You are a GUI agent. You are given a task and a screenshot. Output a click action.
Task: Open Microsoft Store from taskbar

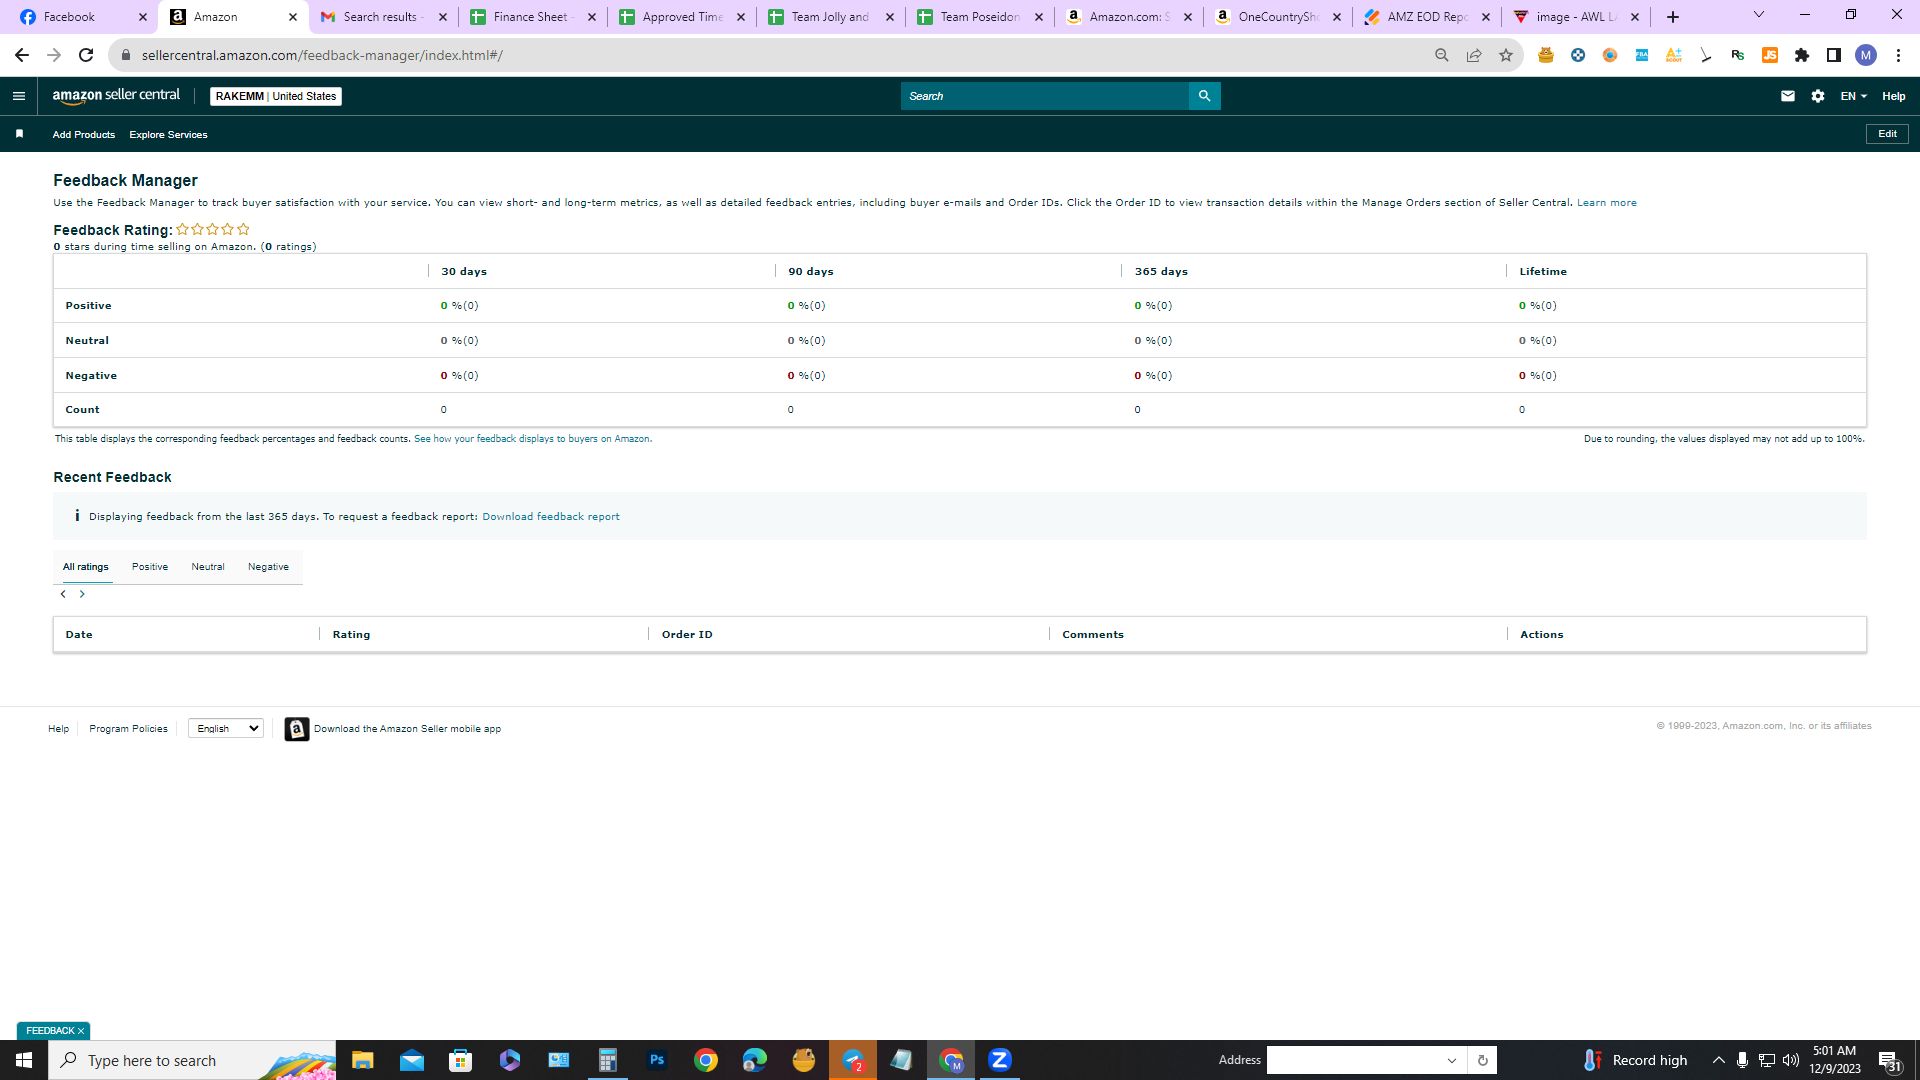coord(460,1060)
